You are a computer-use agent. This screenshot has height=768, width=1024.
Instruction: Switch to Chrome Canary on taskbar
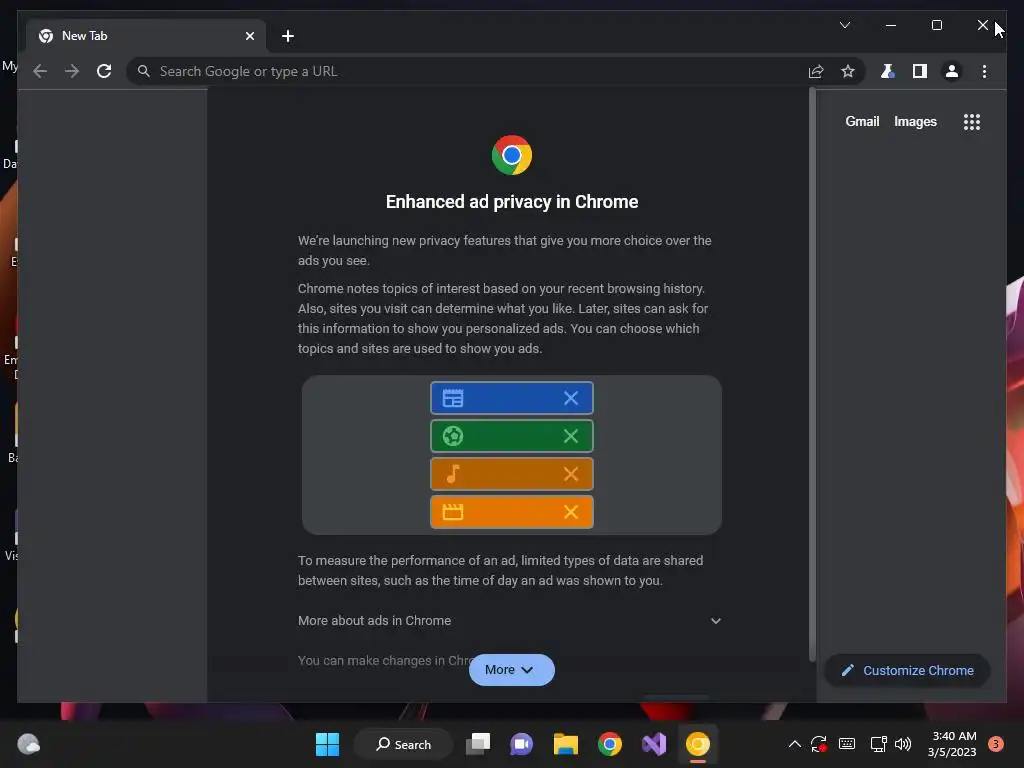(x=697, y=744)
